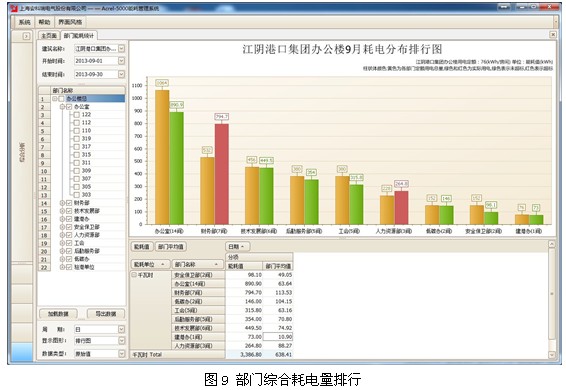Click the 导出数据 button
Viewport: 566px width, 390px height.
(x=106, y=314)
